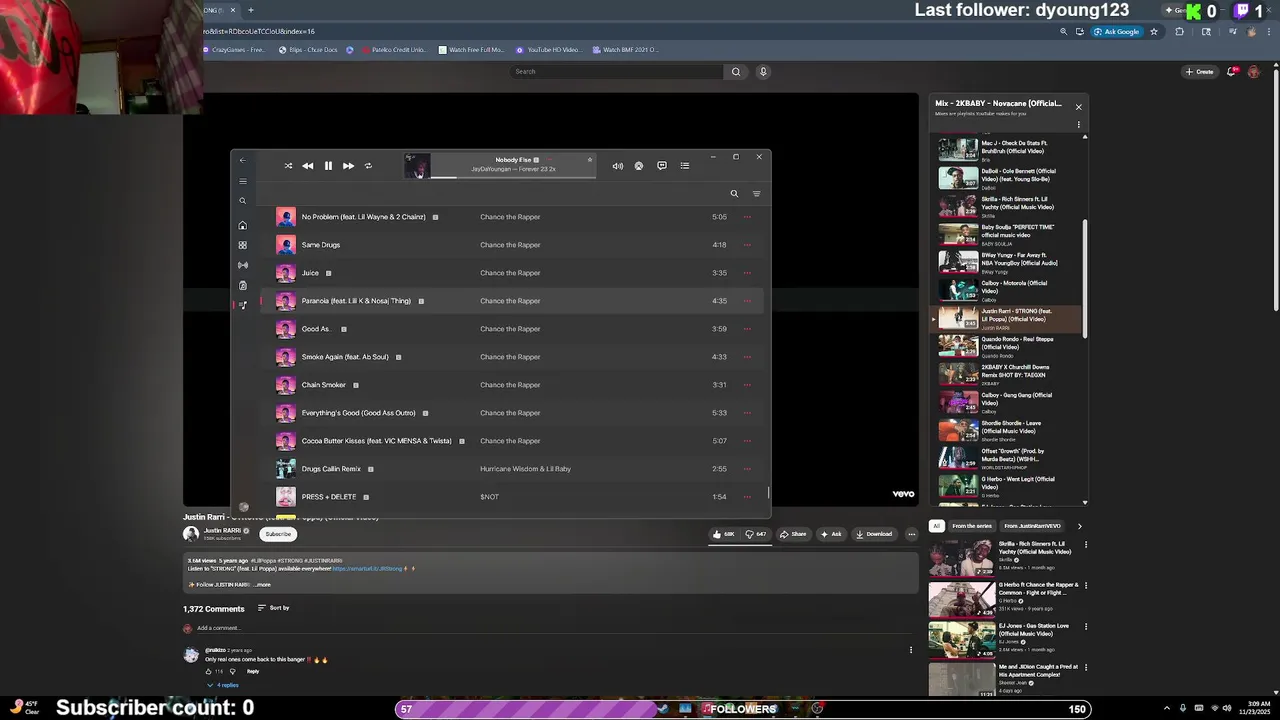Submit the YouTube search magnifier button
This screenshot has width=1280, height=720.
(x=736, y=72)
